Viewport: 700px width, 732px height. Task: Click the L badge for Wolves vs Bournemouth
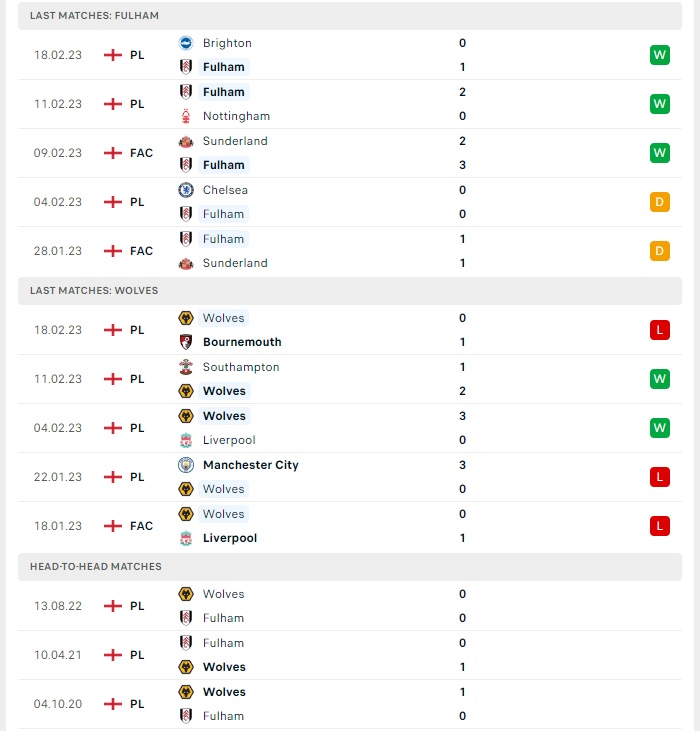tap(659, 330)
